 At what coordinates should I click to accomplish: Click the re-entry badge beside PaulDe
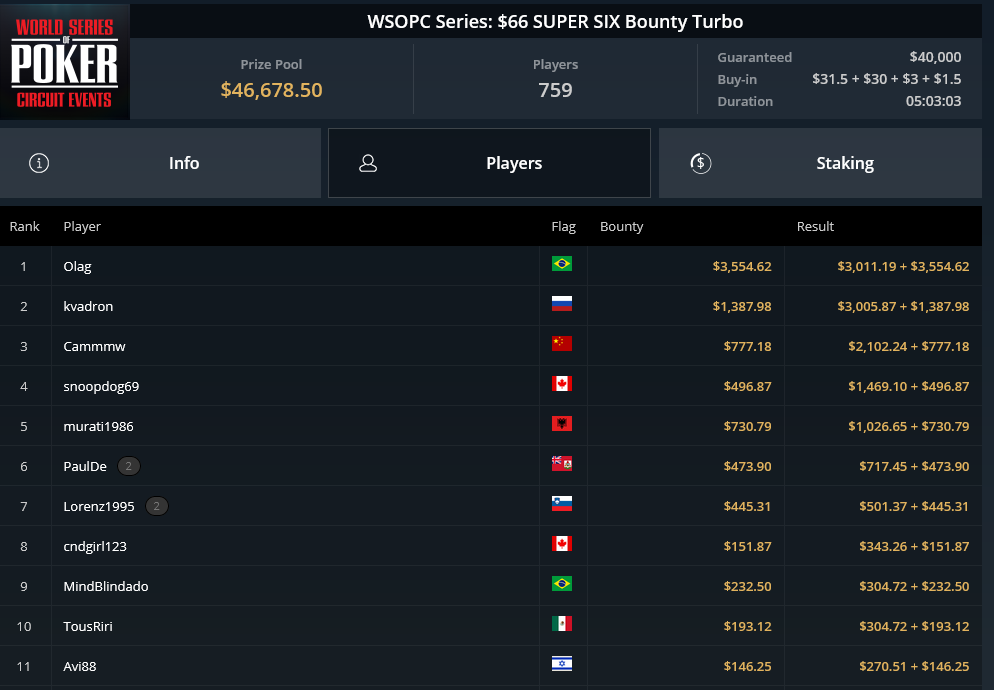click(129, 466)
